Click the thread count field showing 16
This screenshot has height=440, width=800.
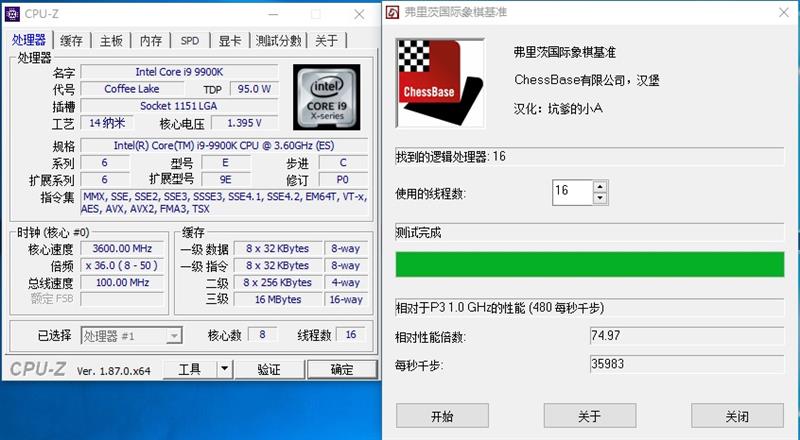coord(572,192)
